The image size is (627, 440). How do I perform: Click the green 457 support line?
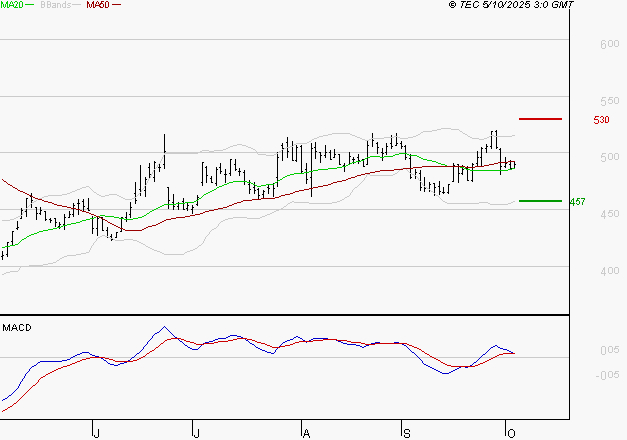pos(540,201)
